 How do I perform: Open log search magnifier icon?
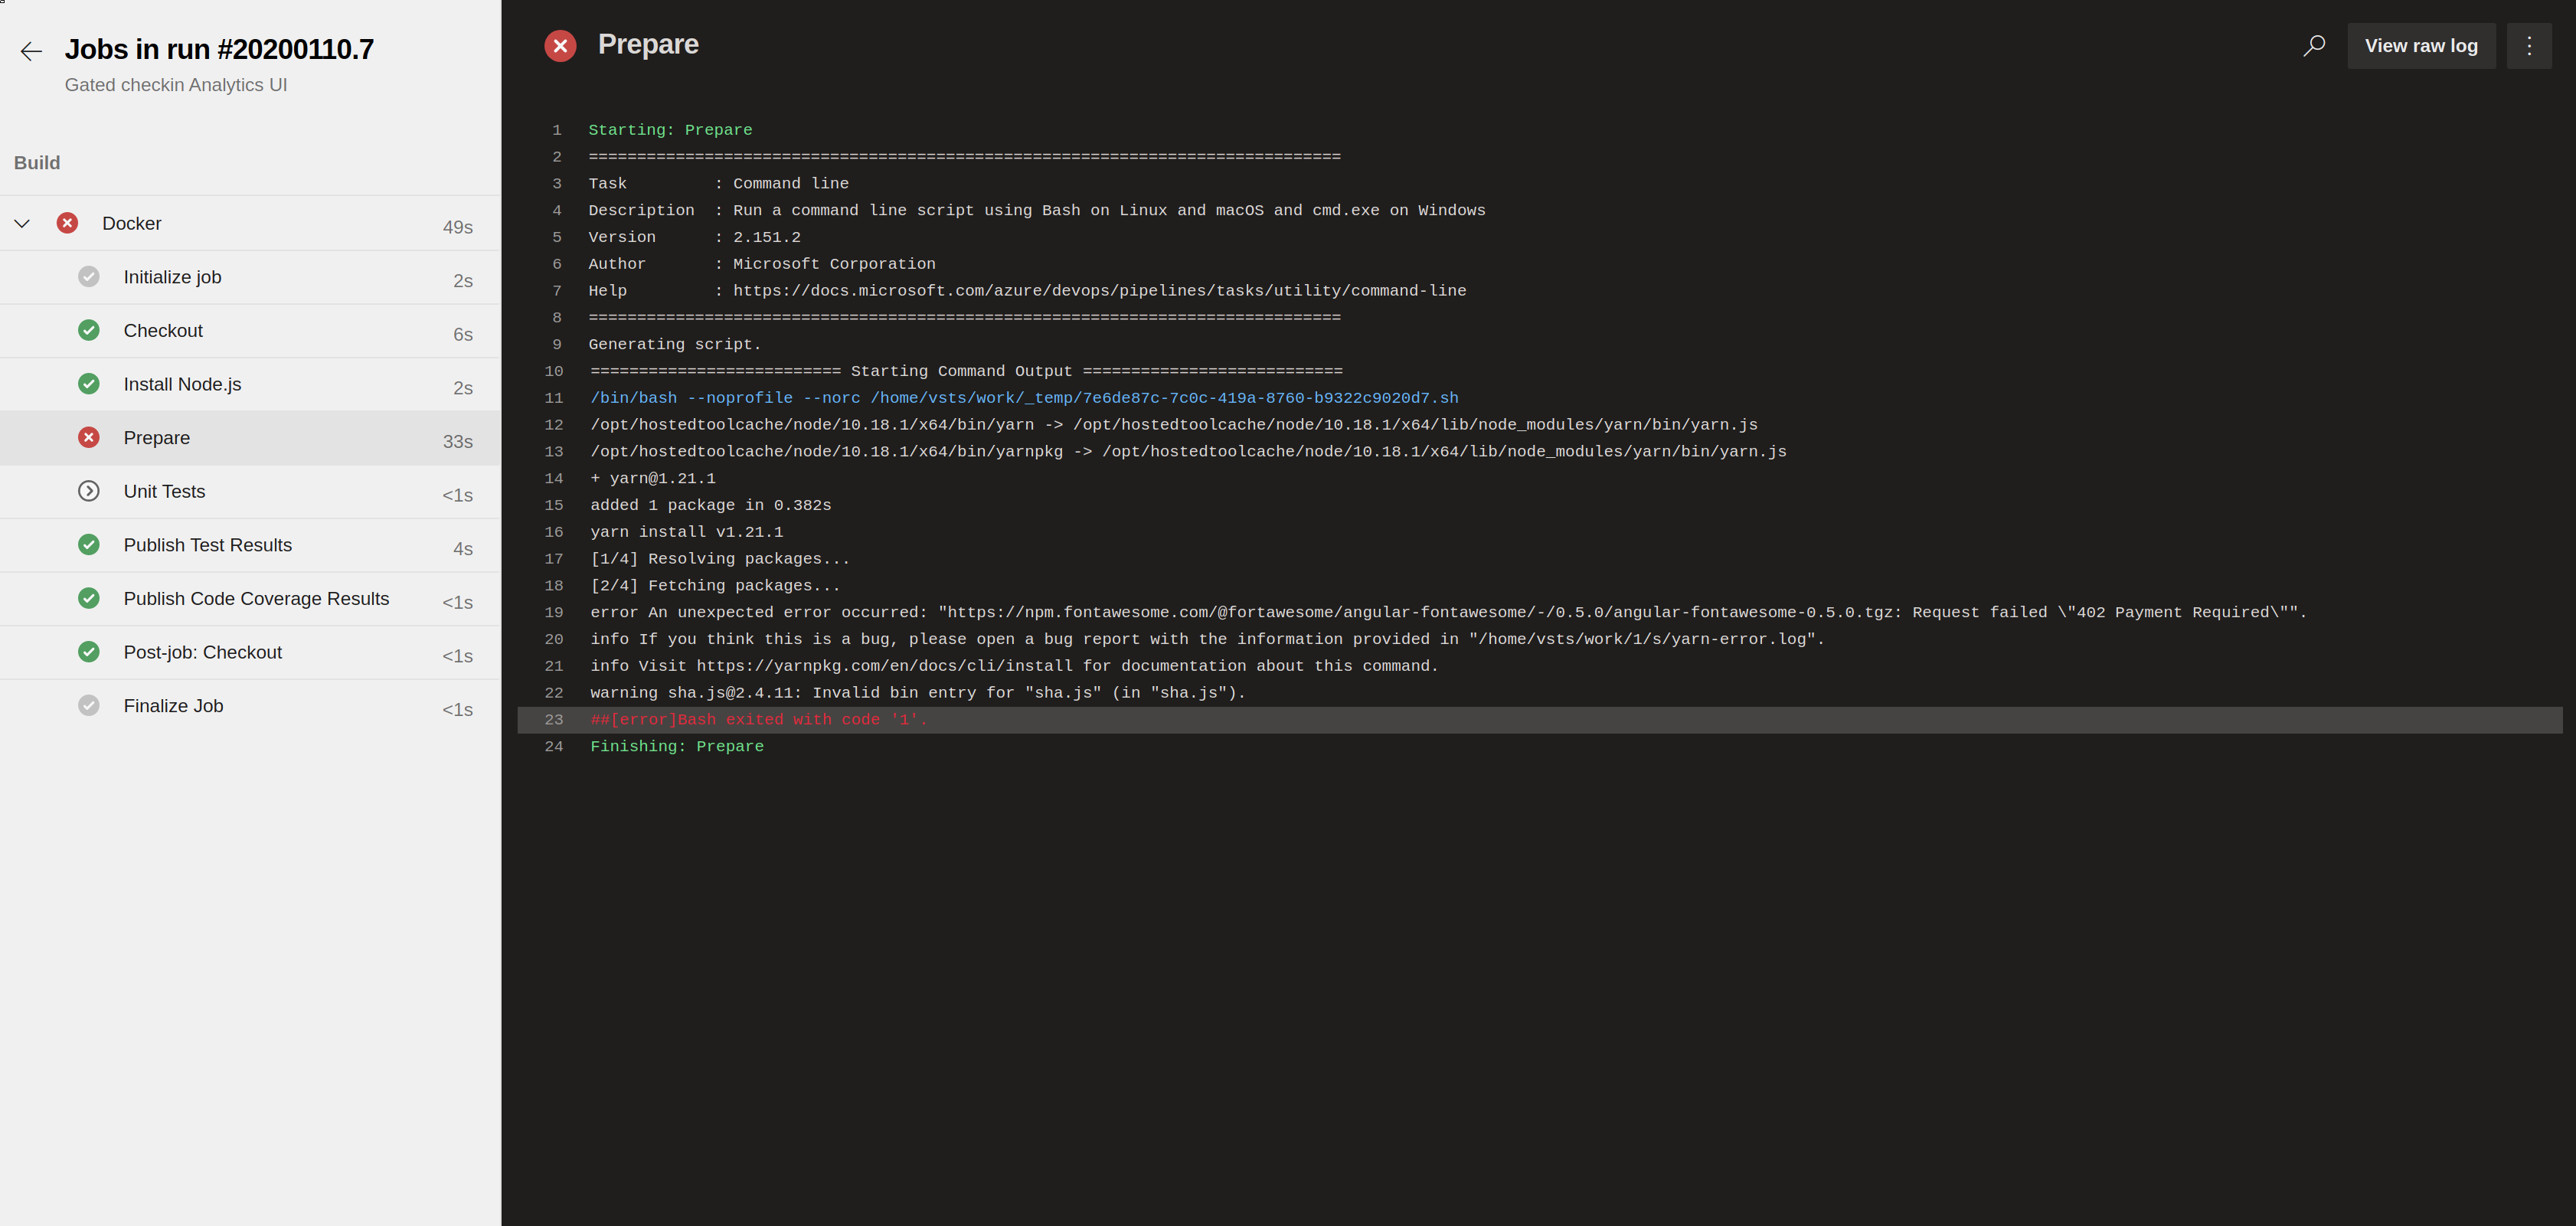pyautogui.click(x=2314, y=46)
